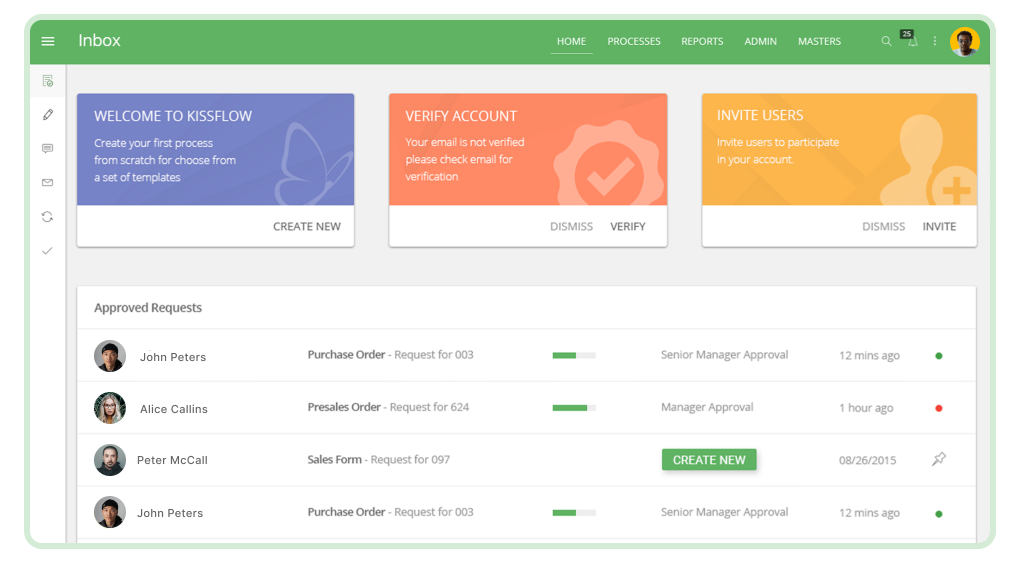Screen dimensions: 1020x564
Task: Click green status dot on last John Peters row
Action: (x=939, y=514)
